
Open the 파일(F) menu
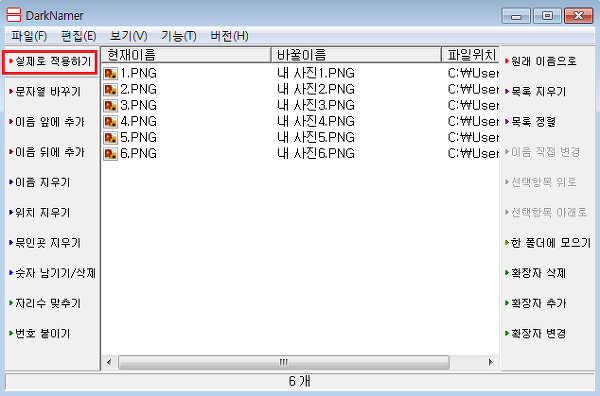(x=29, y=36)
